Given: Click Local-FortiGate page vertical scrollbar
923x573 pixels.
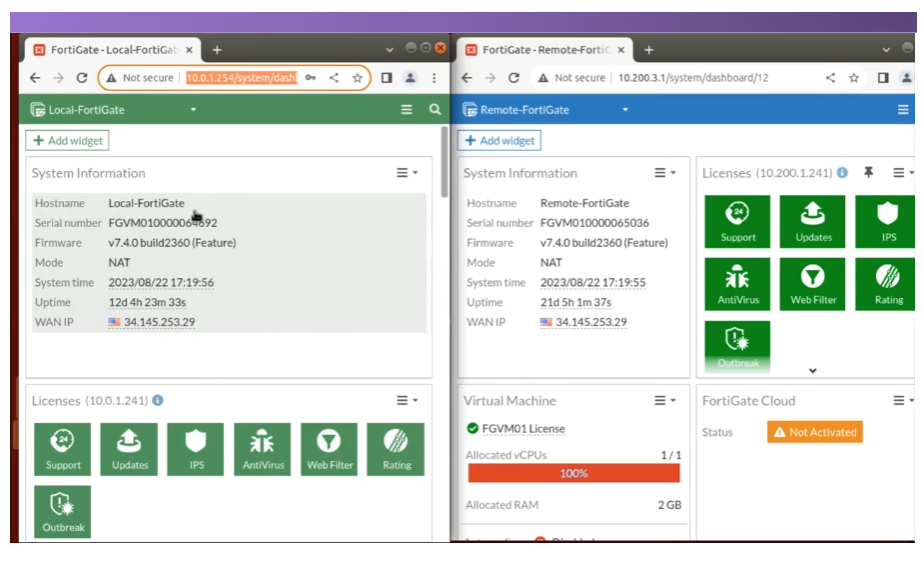Looking at the screenshot, I should click(444, 162).
